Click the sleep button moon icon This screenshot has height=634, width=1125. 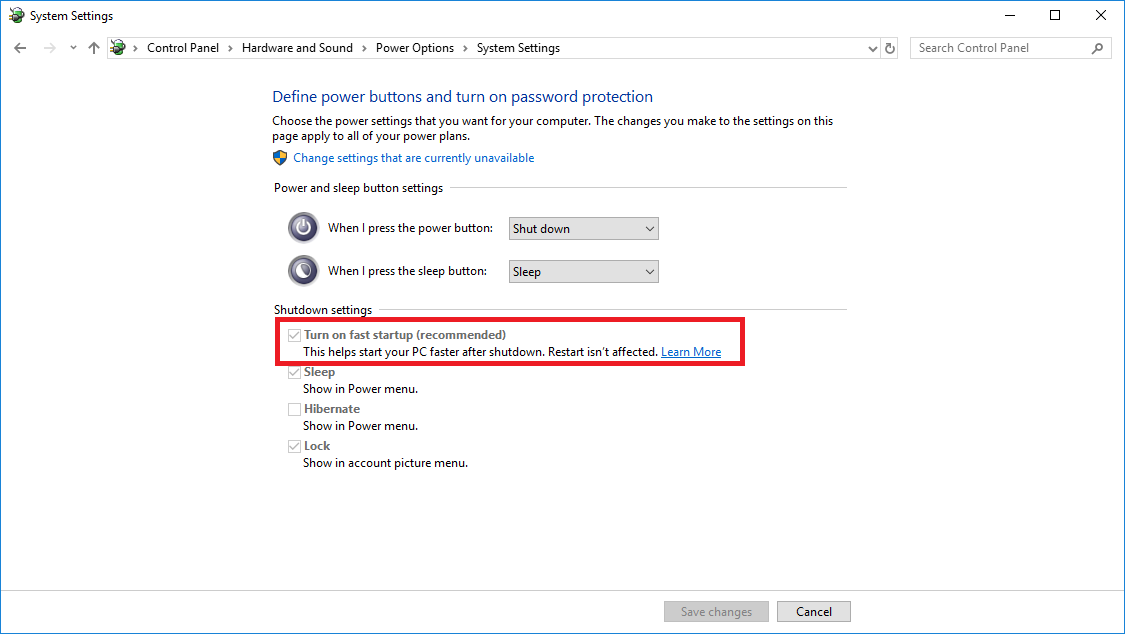(x=303, y=271)
